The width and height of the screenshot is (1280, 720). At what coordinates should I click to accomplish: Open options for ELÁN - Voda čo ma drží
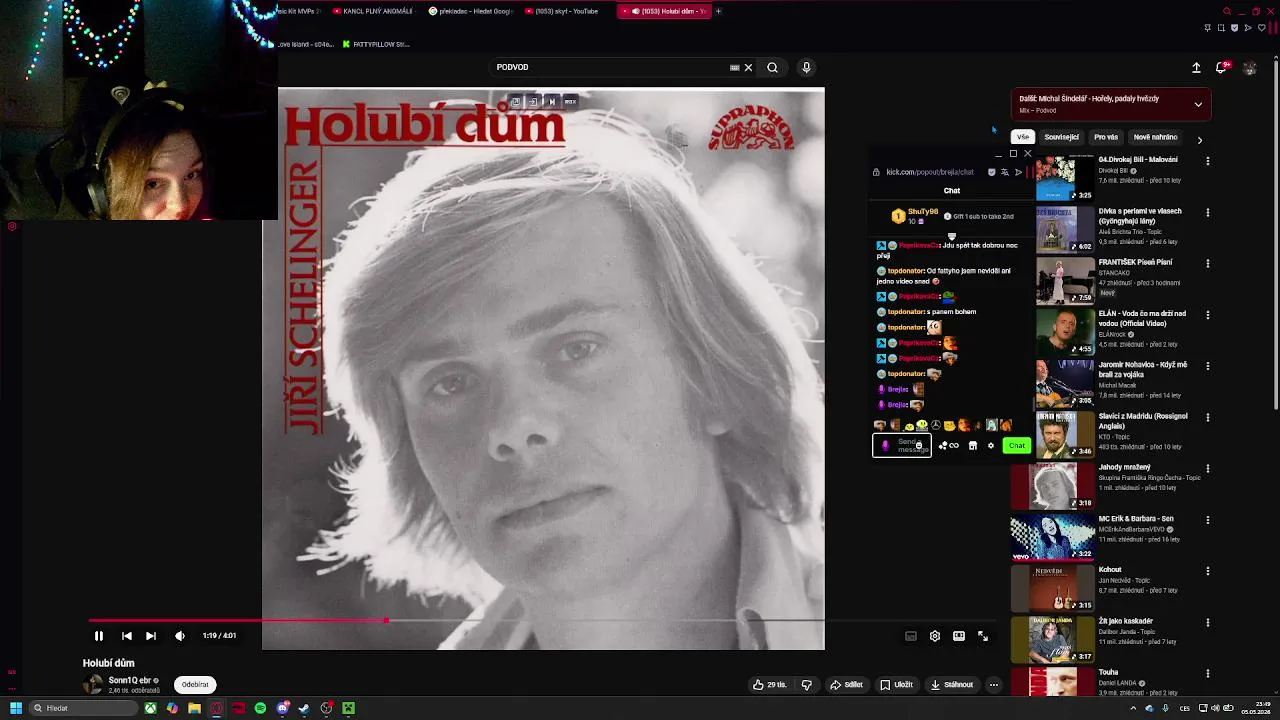tap(1207, 315)
